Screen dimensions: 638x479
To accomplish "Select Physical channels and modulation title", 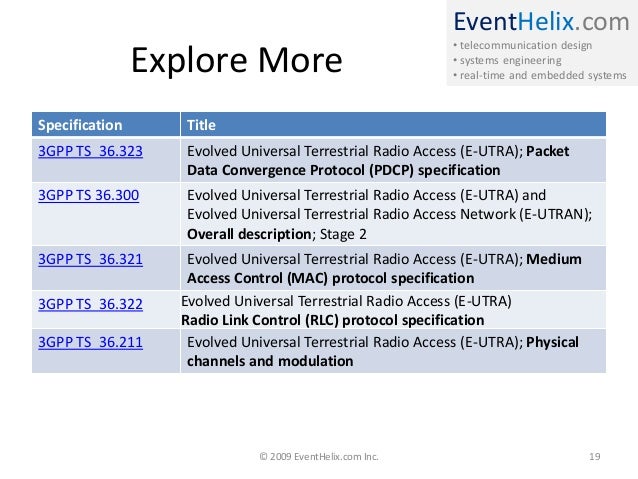I will pos(382,352).
